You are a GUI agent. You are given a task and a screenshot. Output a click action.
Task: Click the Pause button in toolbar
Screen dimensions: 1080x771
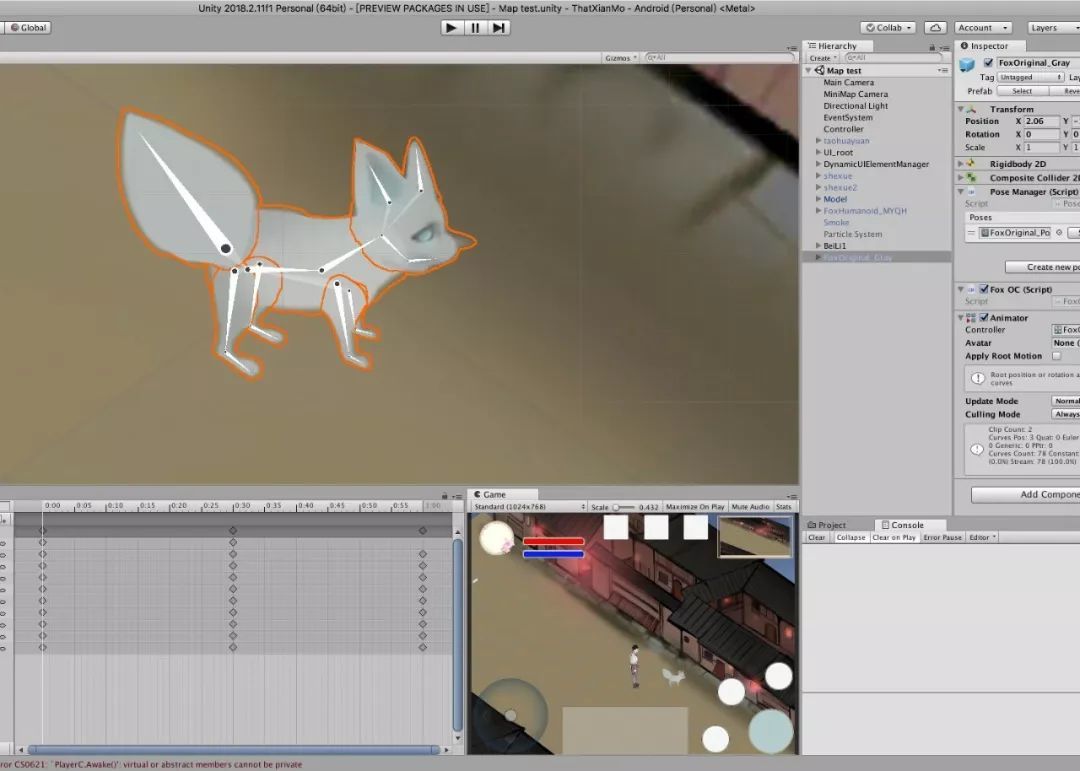475,28
